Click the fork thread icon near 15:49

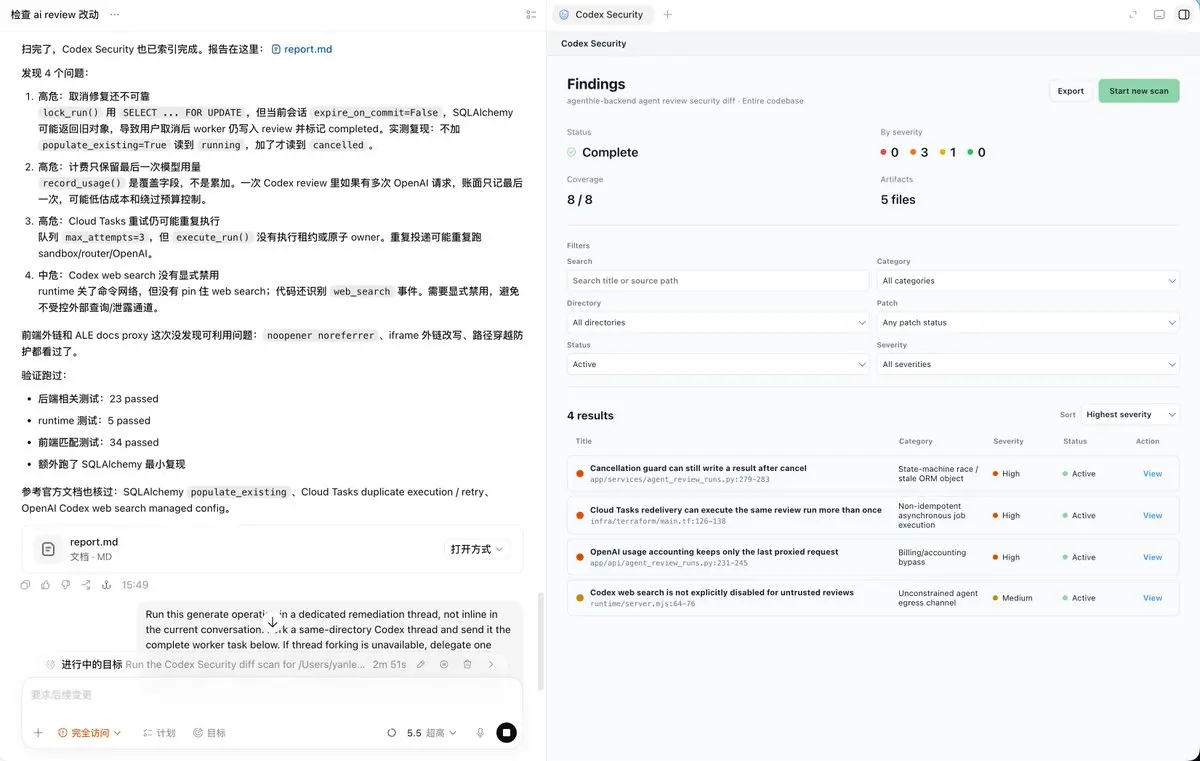[106, 585]
